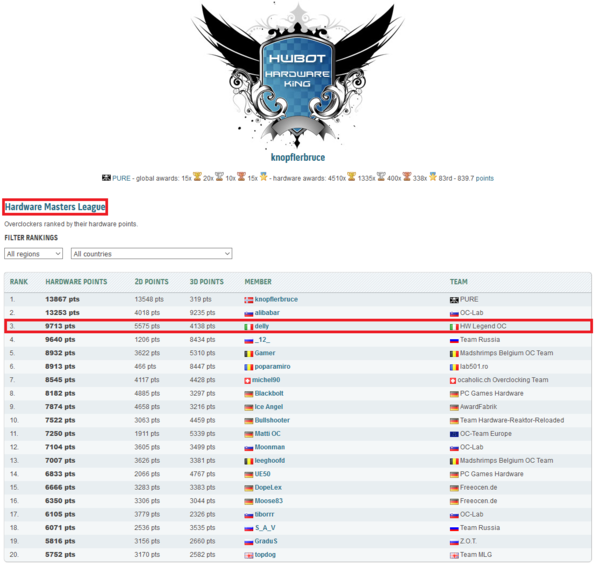Open member leeghoofd profile
Viewport: 600px width, 566px height.
(x=270, y=460)
